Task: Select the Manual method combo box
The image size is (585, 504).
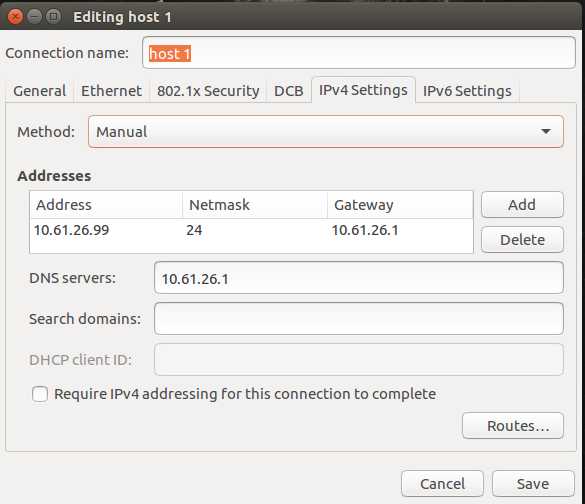Action: point(326,132)
